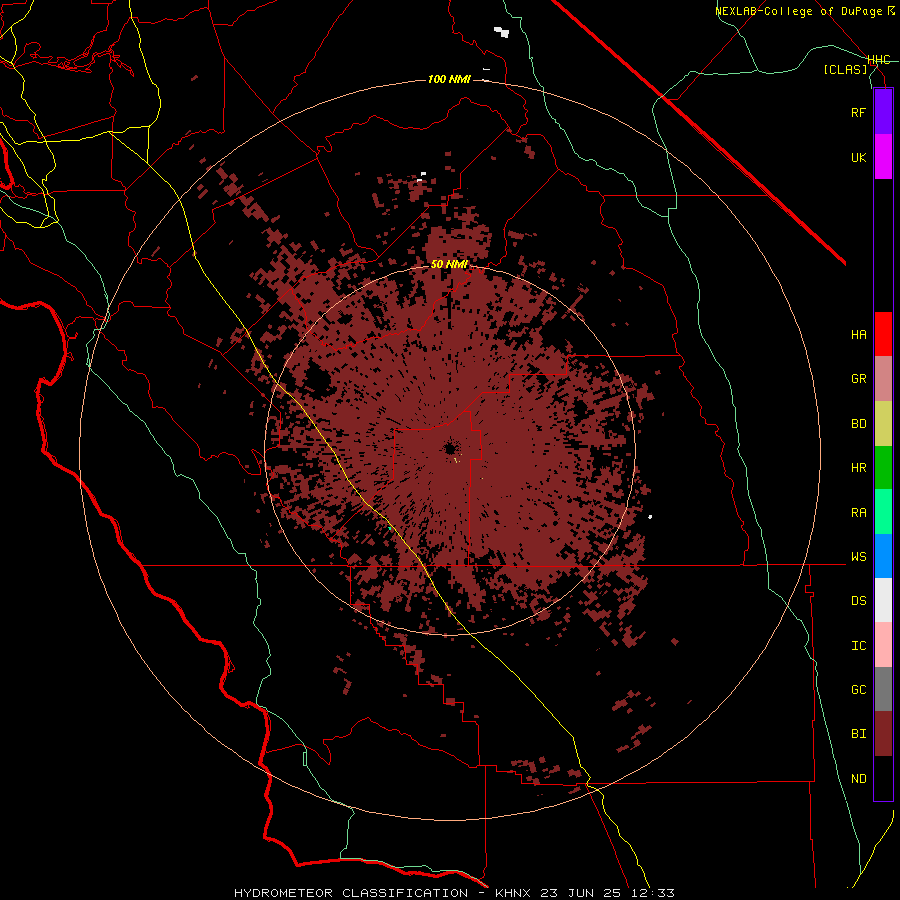The image size is (900, 900).
Task: Click the purple RF legend color swatch
Action: tap(883, 112)
